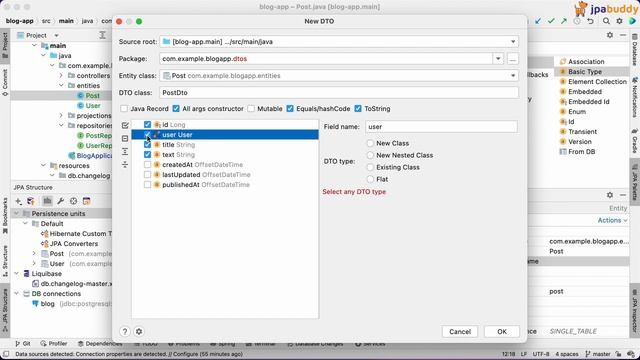This screenshot has width=640, height=360.
Task: Expand the controllers folder in Project tree
Action: click(61, 76)
